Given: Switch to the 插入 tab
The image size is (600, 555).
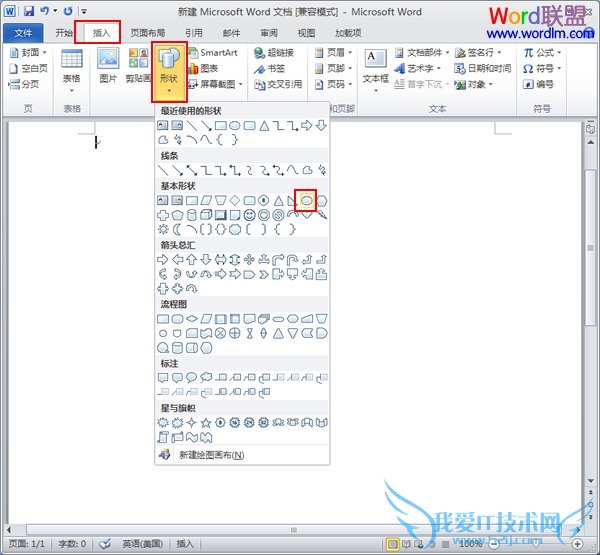Looking at the screenshot, I should pyautogui.click(x=101, y=33).
